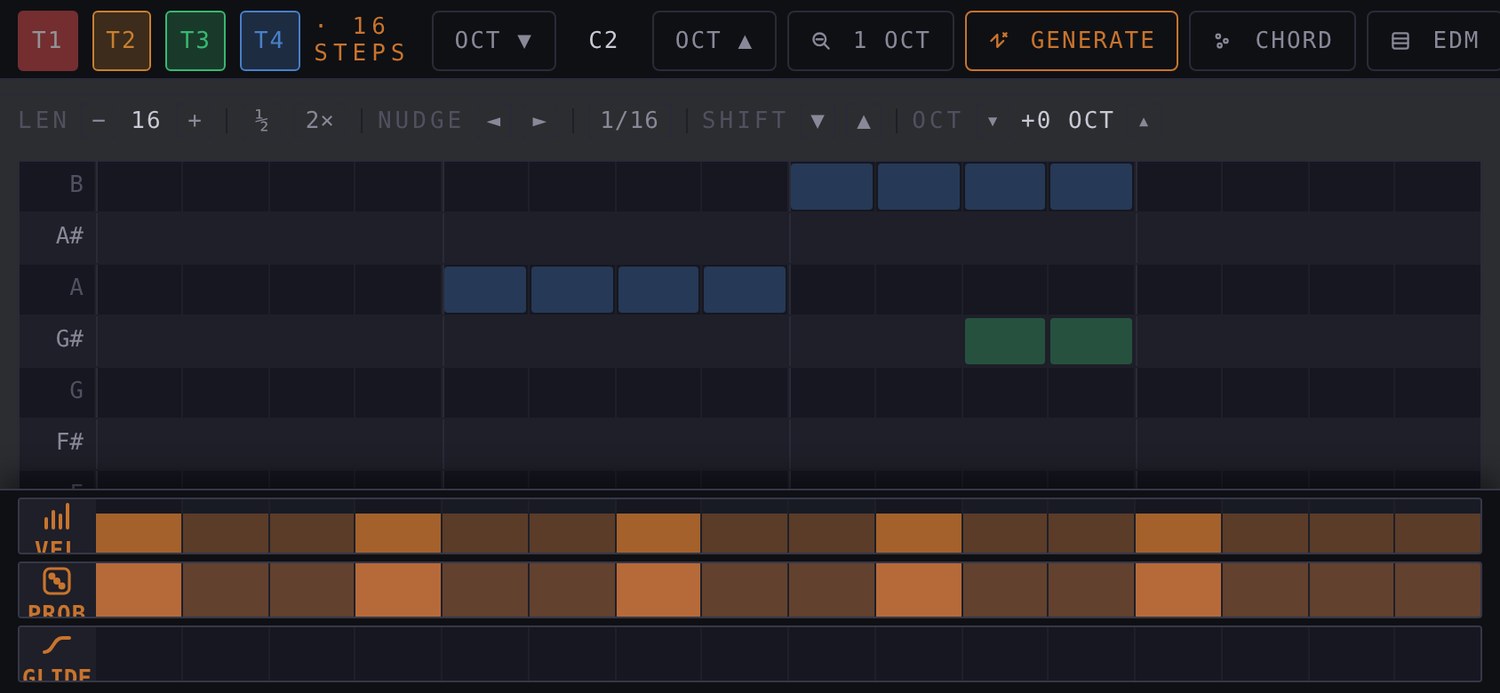Image resolution: width=1500 pixels, height=693 pixels.
Task: Switch to track T4
Action: pos(270,41)
